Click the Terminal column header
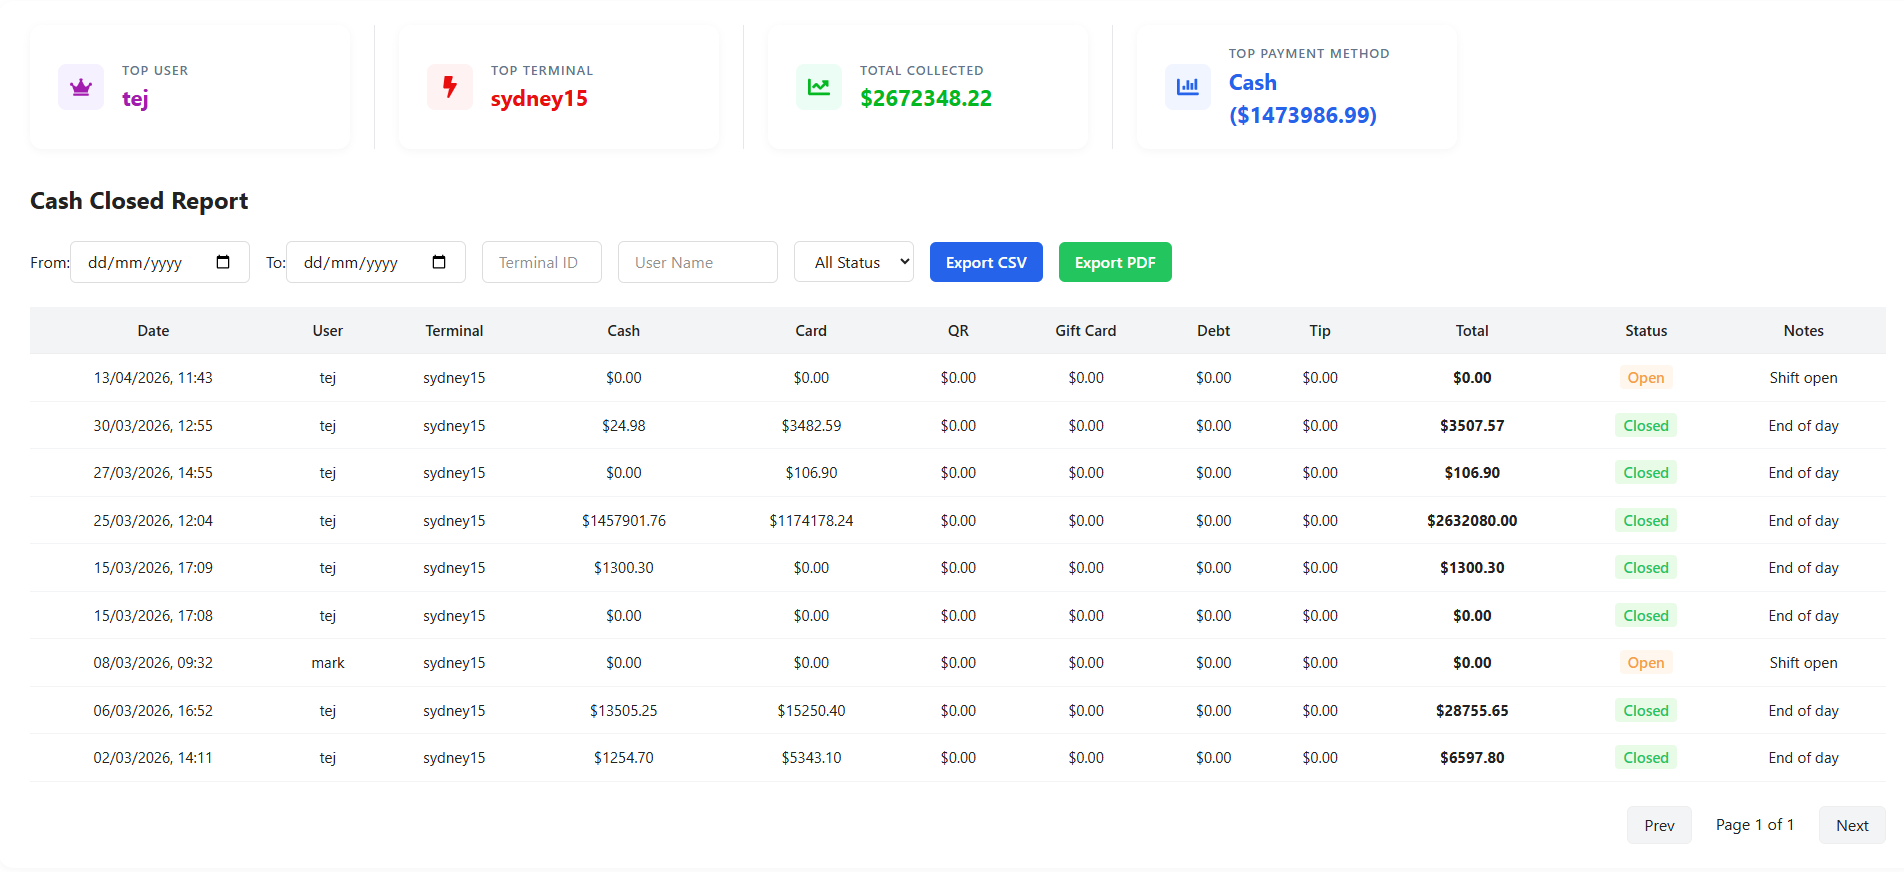 point(454,331)
